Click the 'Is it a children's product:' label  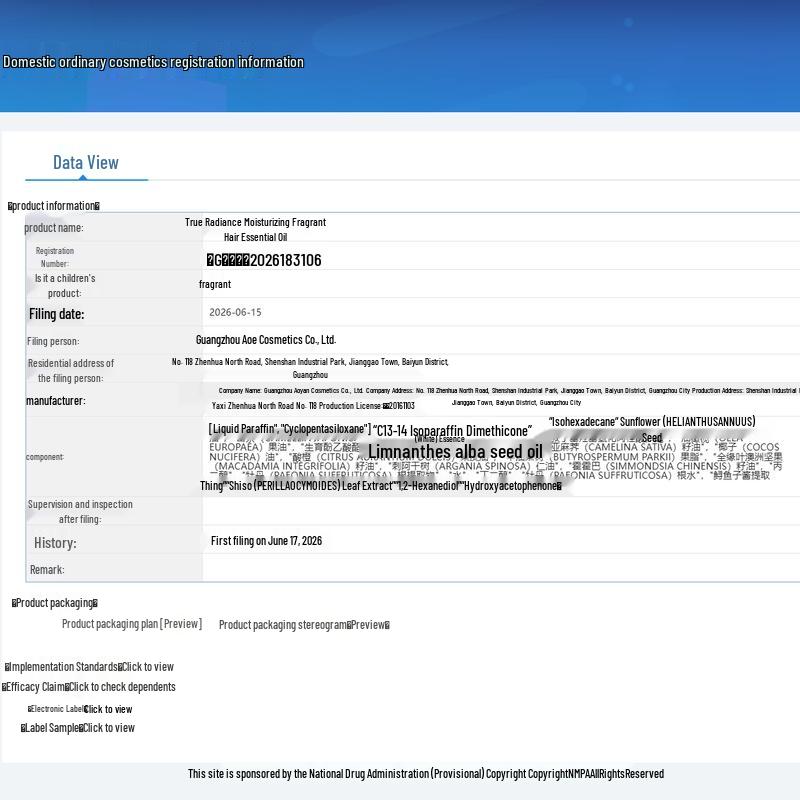click(65, 286)
